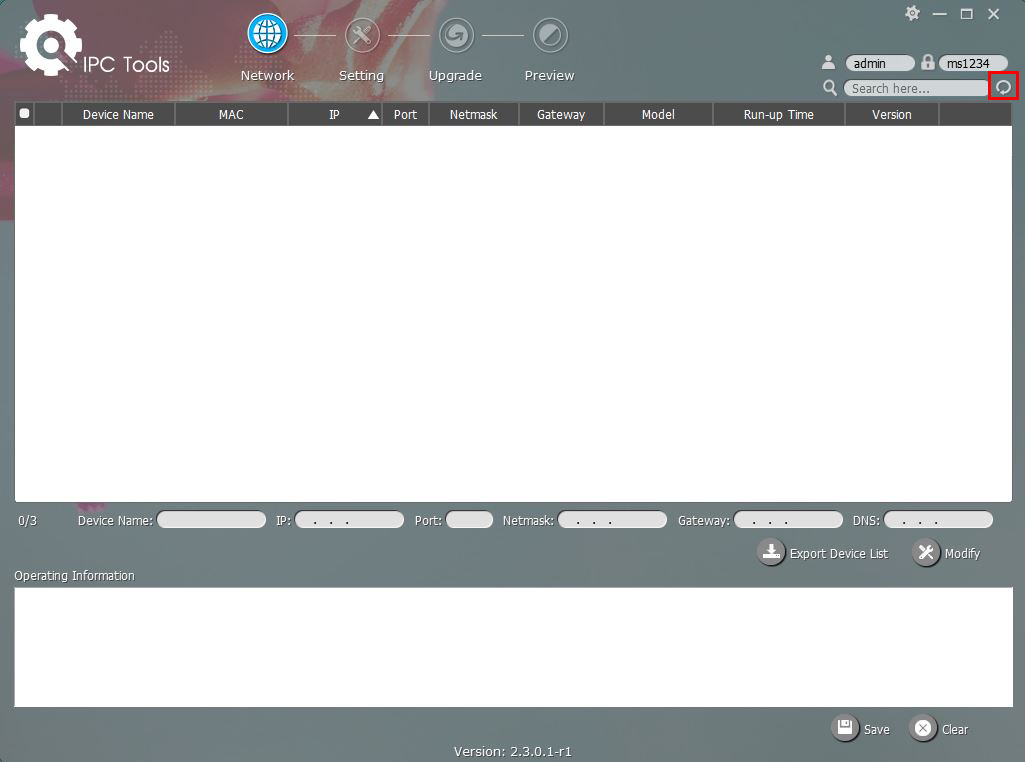The image size is (1025, 762).
Task: Click the DNS input field
Action: pos(938,520)
